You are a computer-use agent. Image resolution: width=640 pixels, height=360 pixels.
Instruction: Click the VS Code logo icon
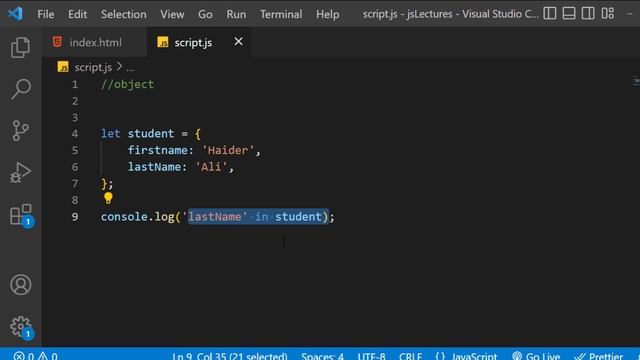16,14
